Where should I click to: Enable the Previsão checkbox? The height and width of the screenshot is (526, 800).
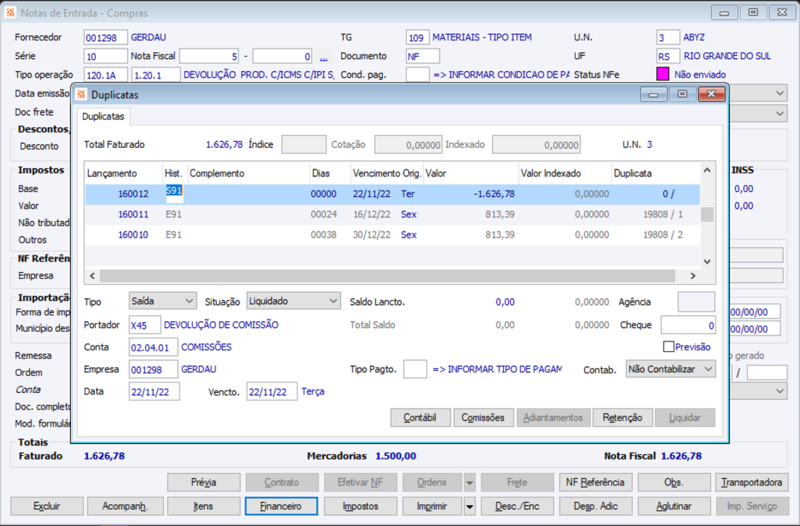pos(669,347)
